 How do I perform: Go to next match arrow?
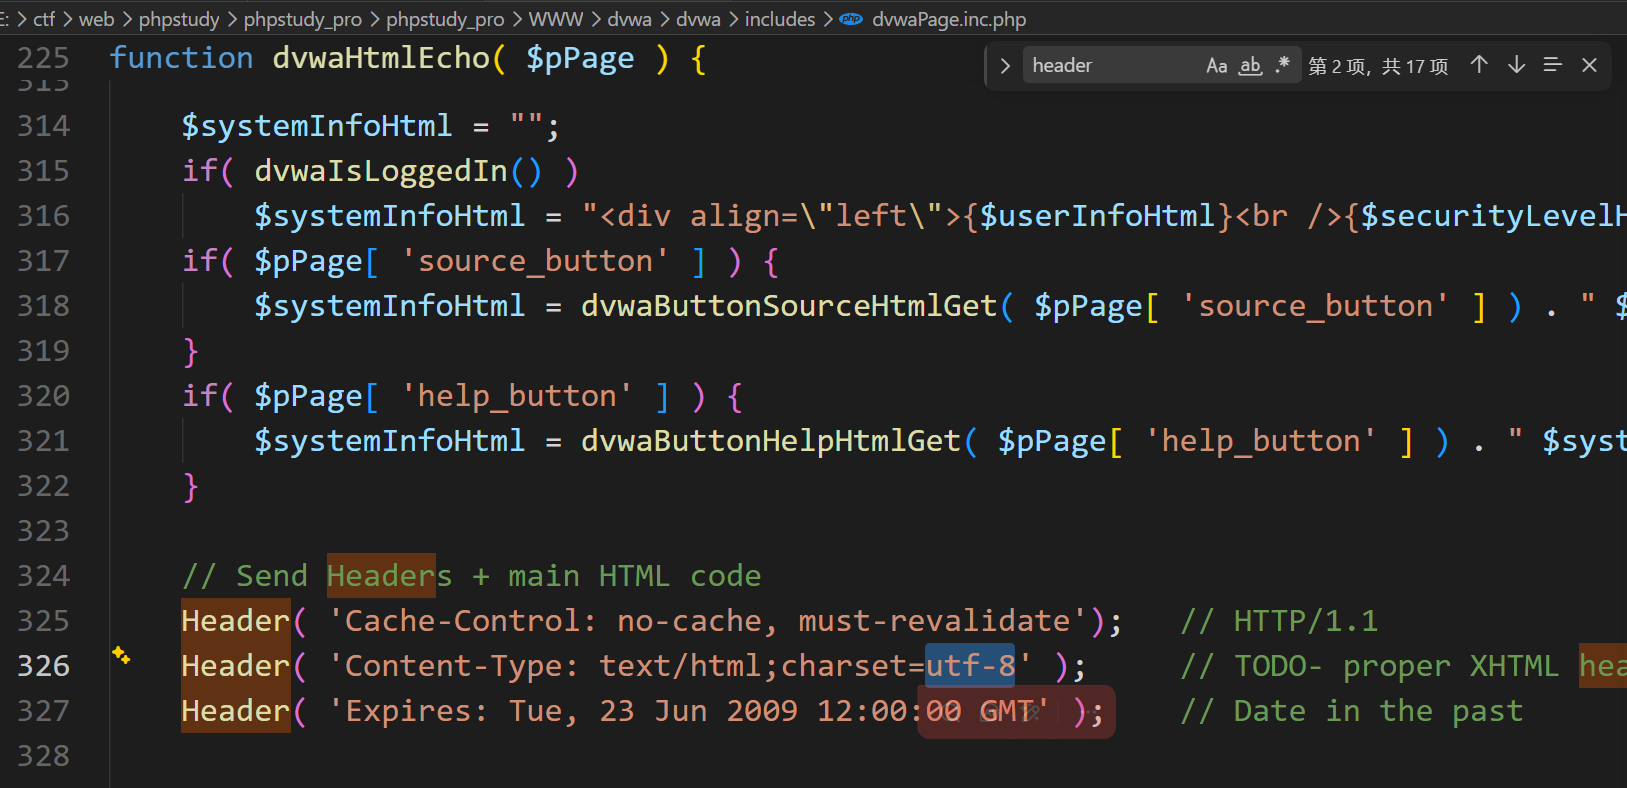click(x=1516, y=65)
